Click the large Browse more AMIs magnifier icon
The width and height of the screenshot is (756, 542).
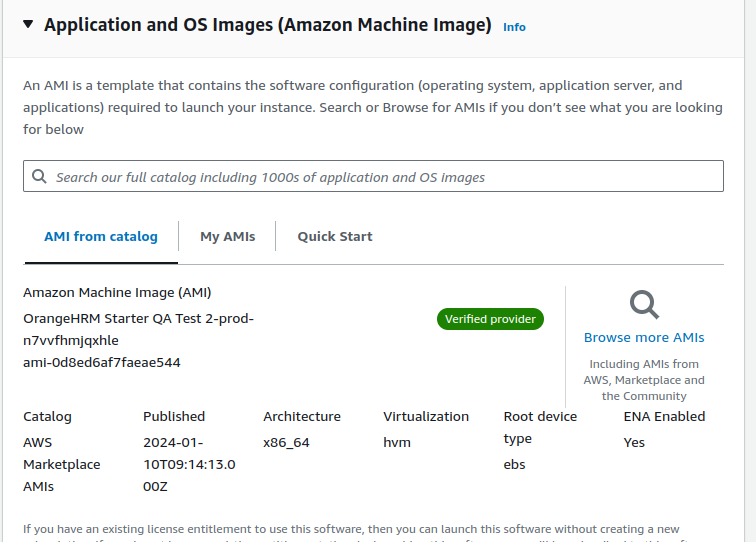tap(644, 305)
